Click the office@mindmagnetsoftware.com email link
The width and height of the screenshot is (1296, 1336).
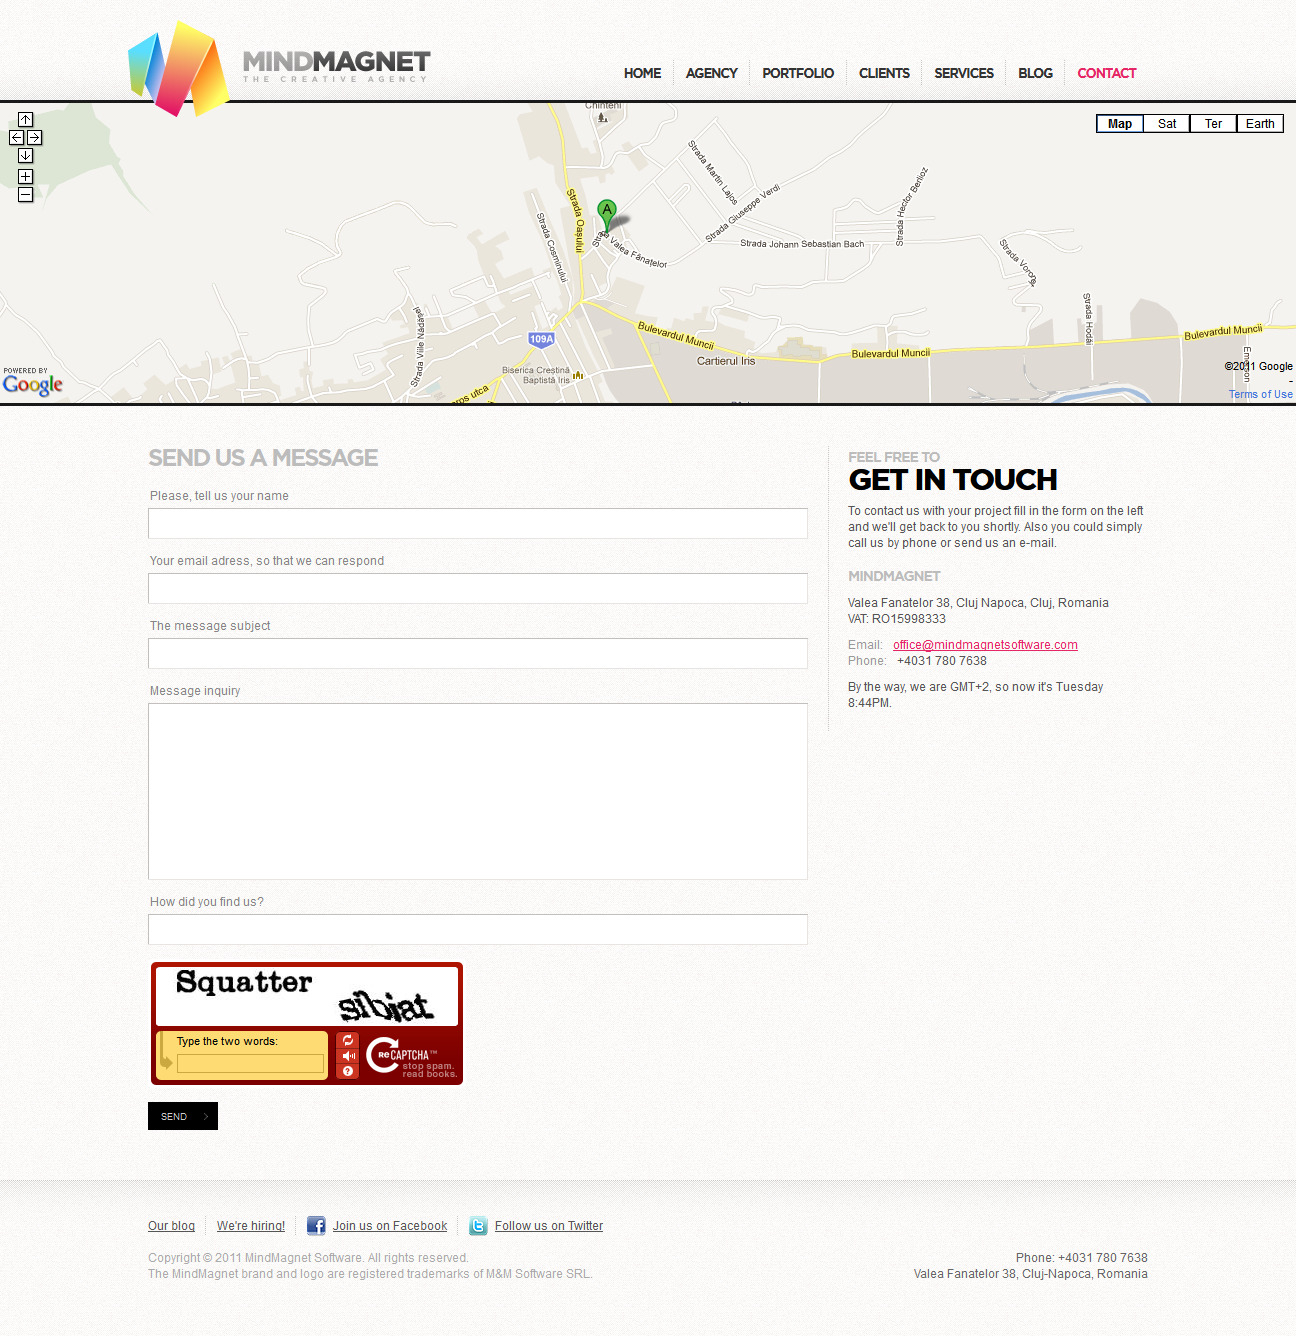[x=985, y=645]
